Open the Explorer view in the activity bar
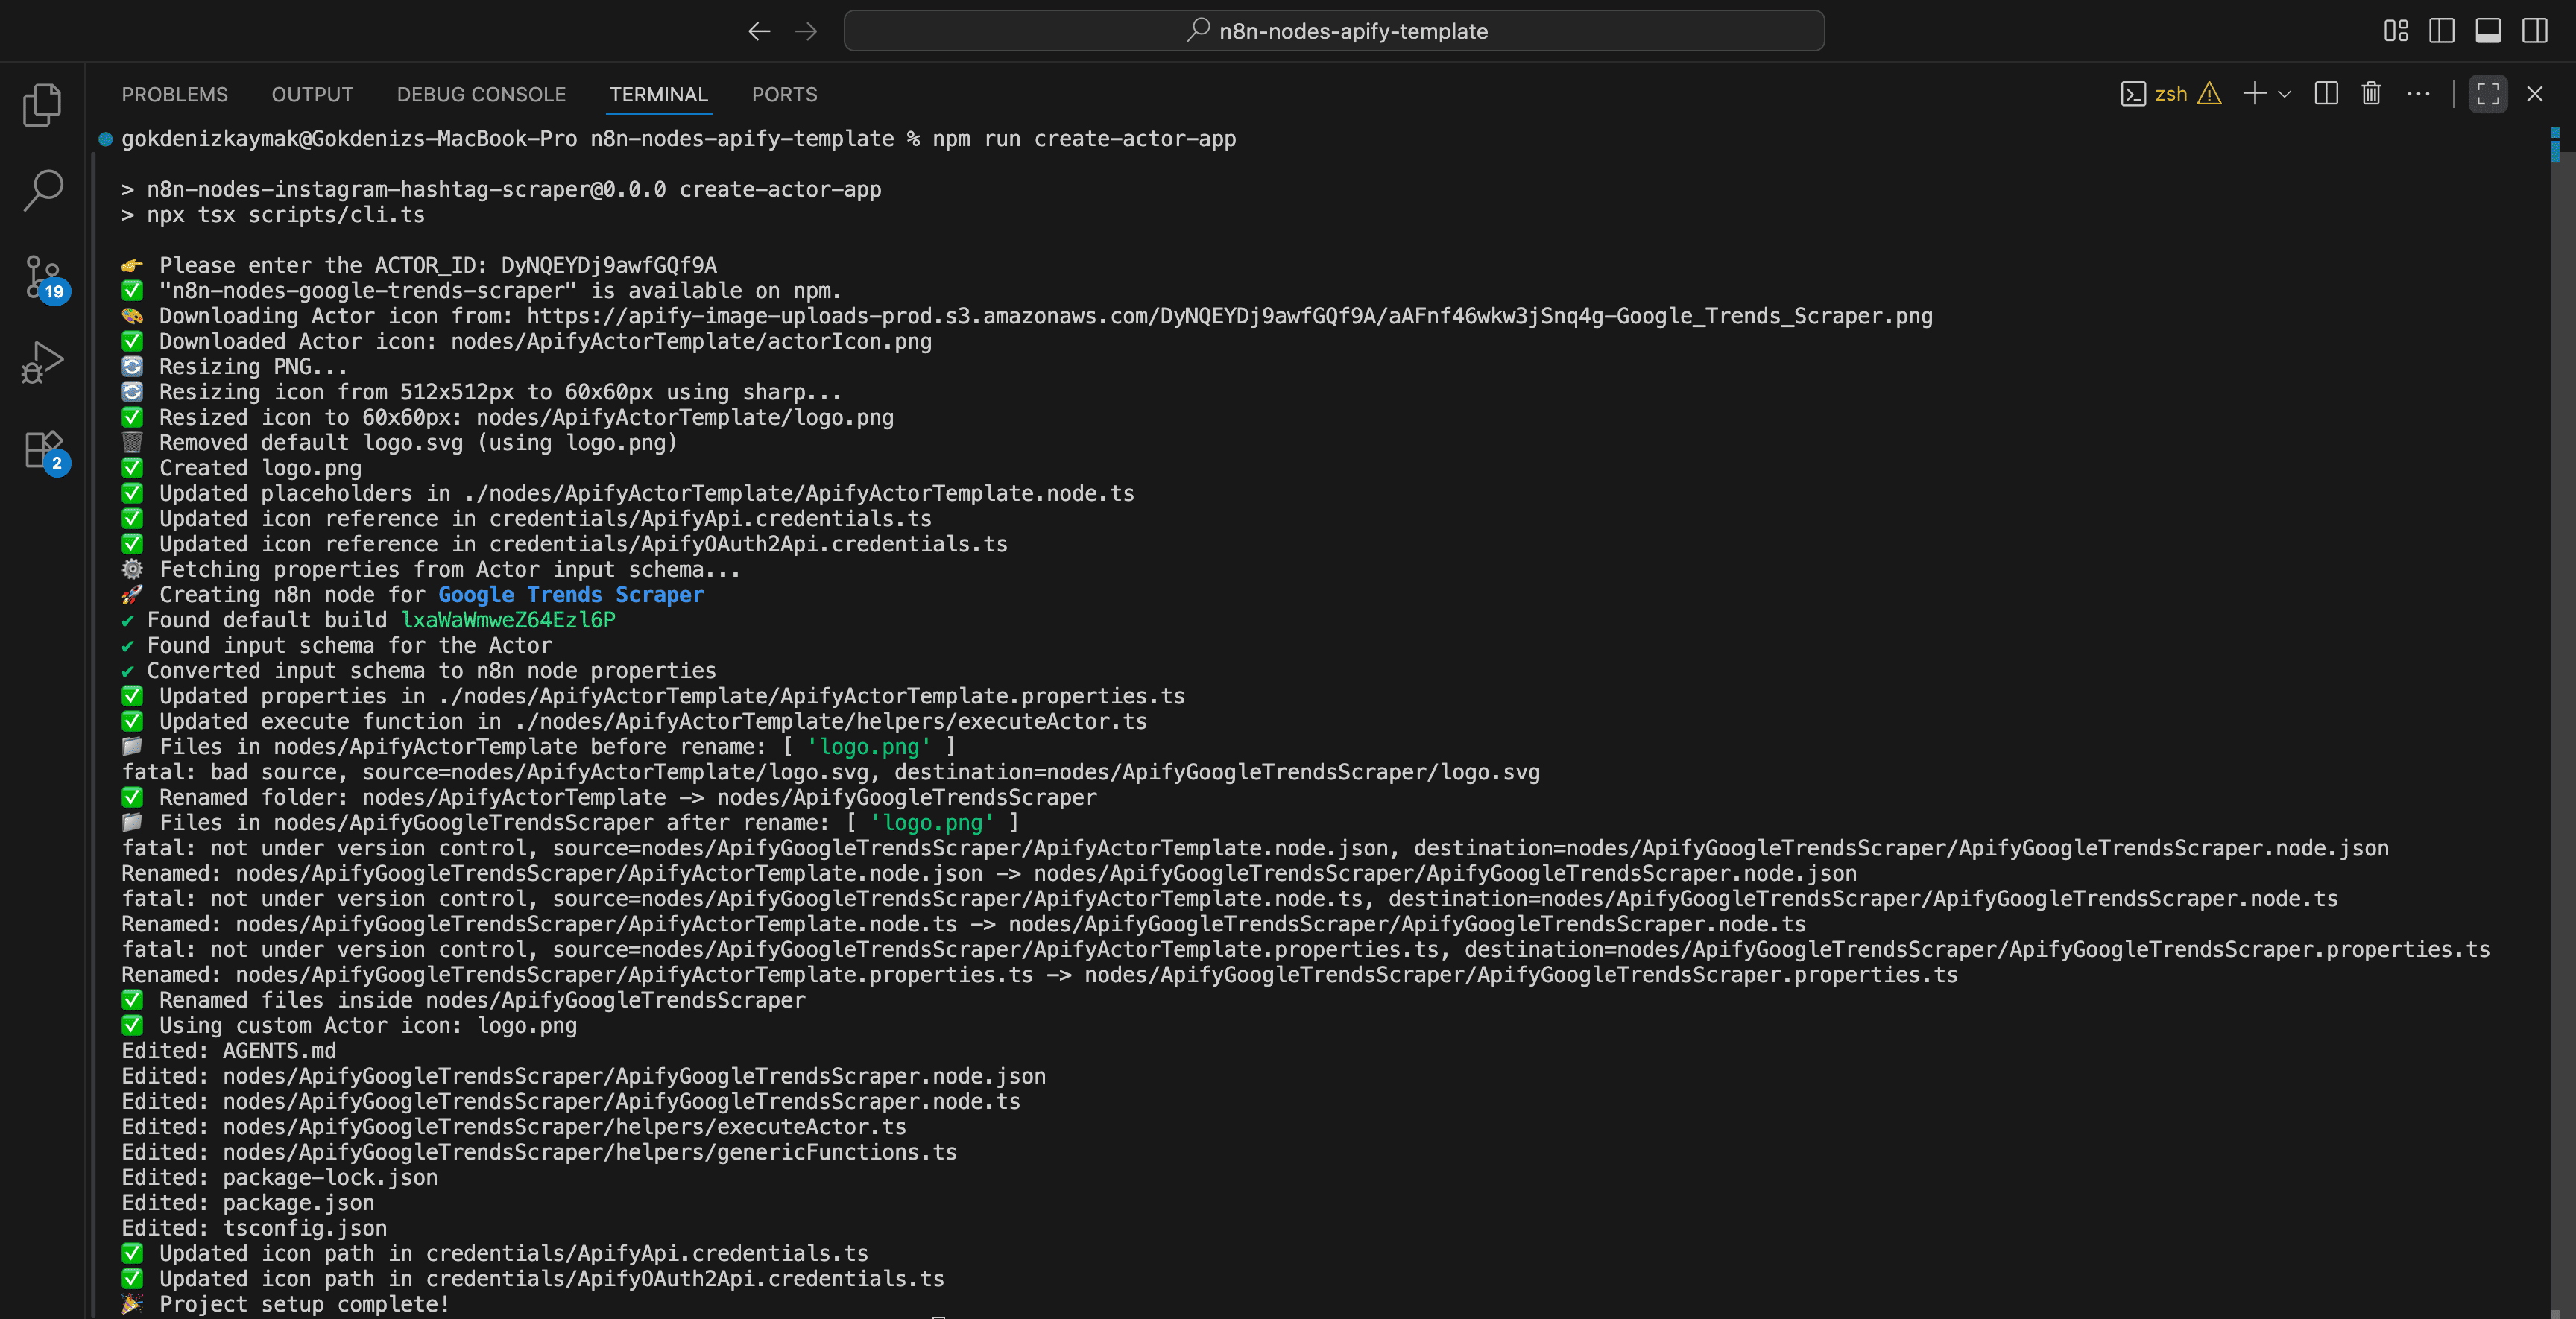The image size is (2576, 1319). (41, 104)
